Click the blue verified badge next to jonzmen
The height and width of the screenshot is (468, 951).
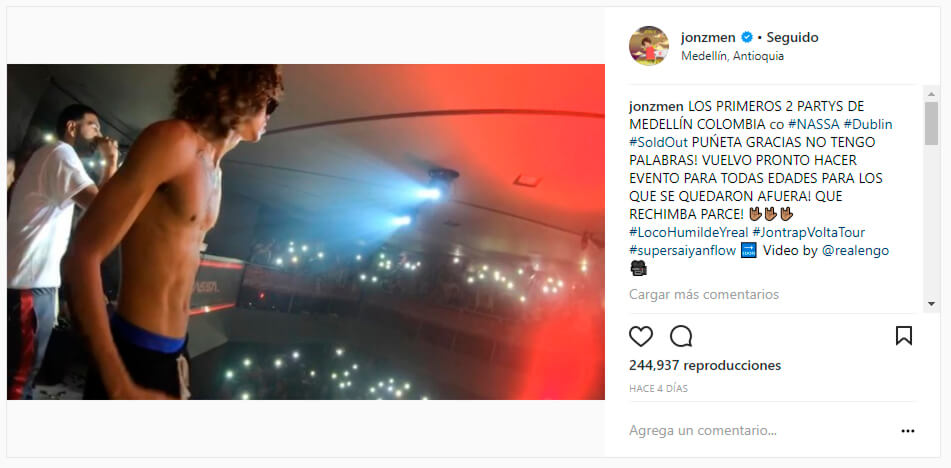747,38
